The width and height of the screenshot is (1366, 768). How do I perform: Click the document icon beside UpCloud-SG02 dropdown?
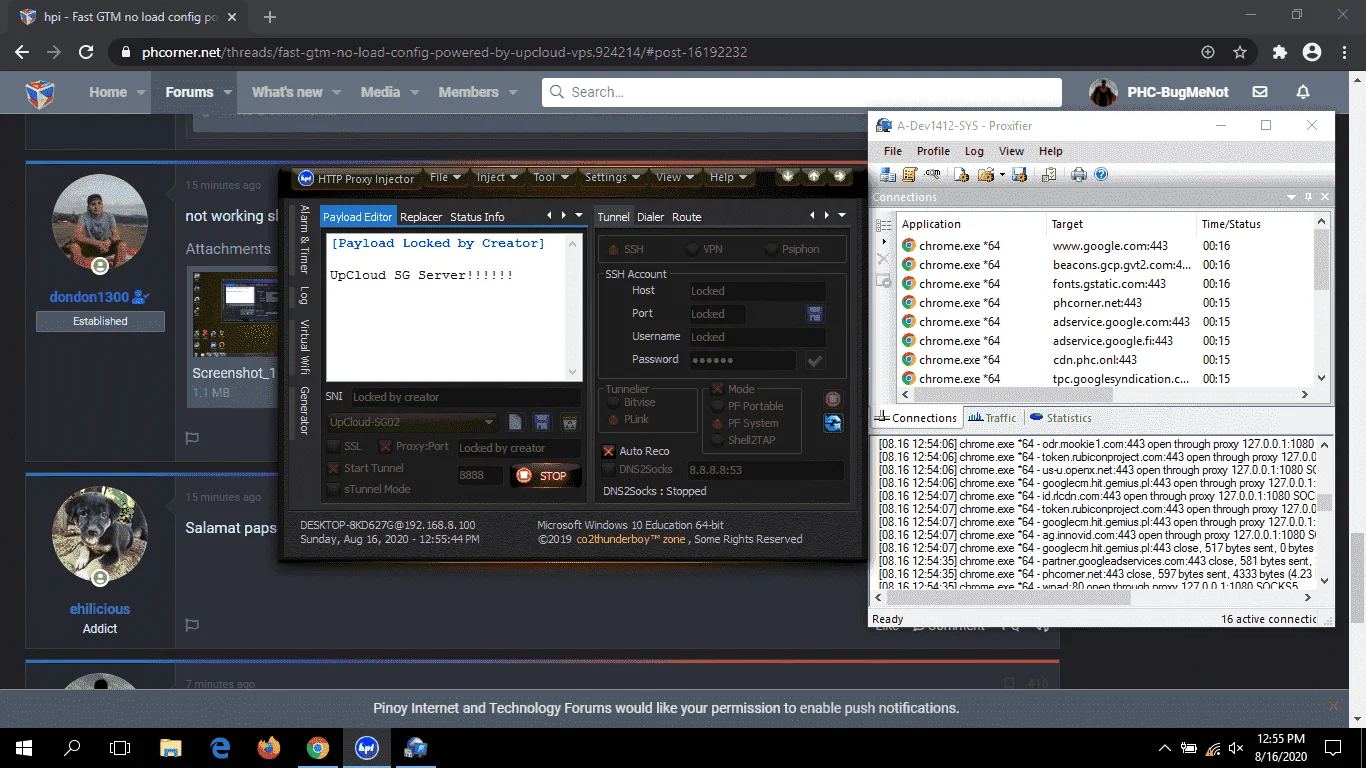click(x=515, y=422)
